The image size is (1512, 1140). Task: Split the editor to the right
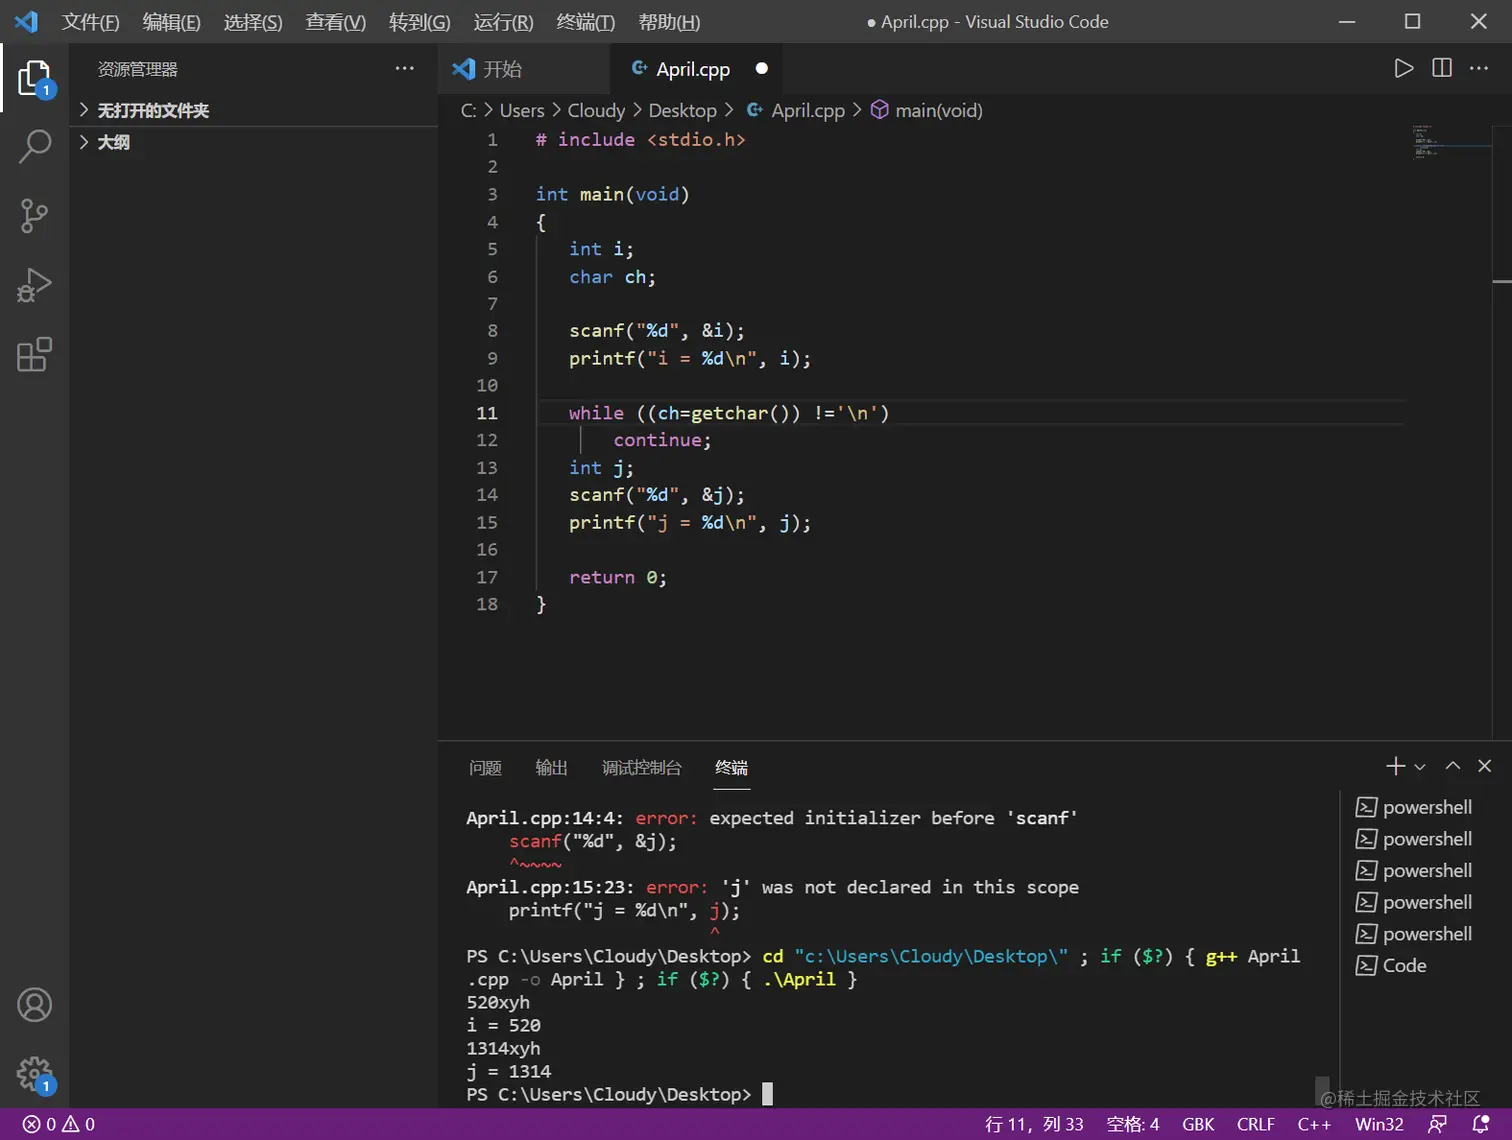pyautogui.click(x=1442, y=68)
